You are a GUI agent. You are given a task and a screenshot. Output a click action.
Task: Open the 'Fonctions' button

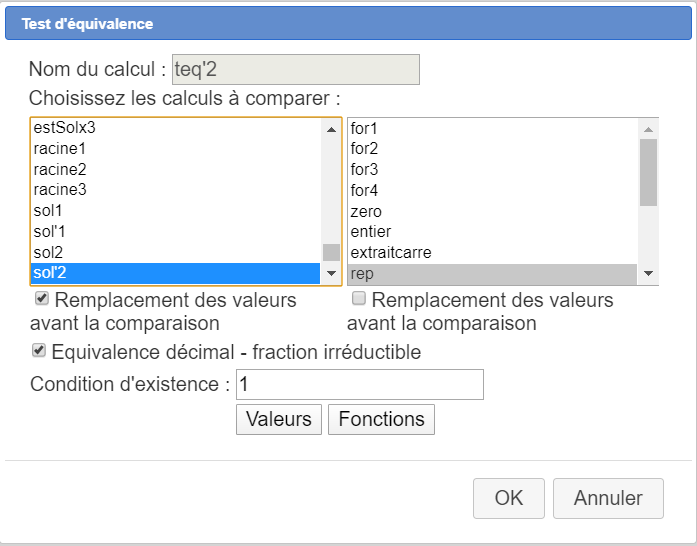[381, 419]
